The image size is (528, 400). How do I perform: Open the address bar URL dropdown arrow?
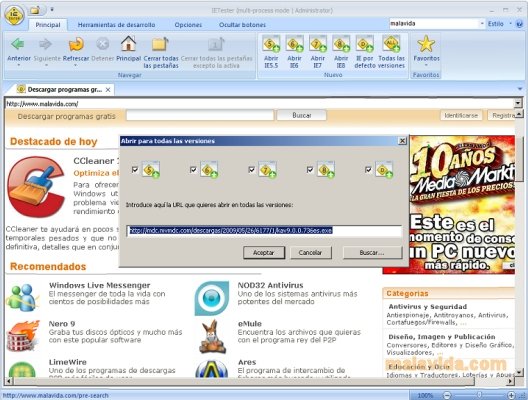(x=518, y=103)
